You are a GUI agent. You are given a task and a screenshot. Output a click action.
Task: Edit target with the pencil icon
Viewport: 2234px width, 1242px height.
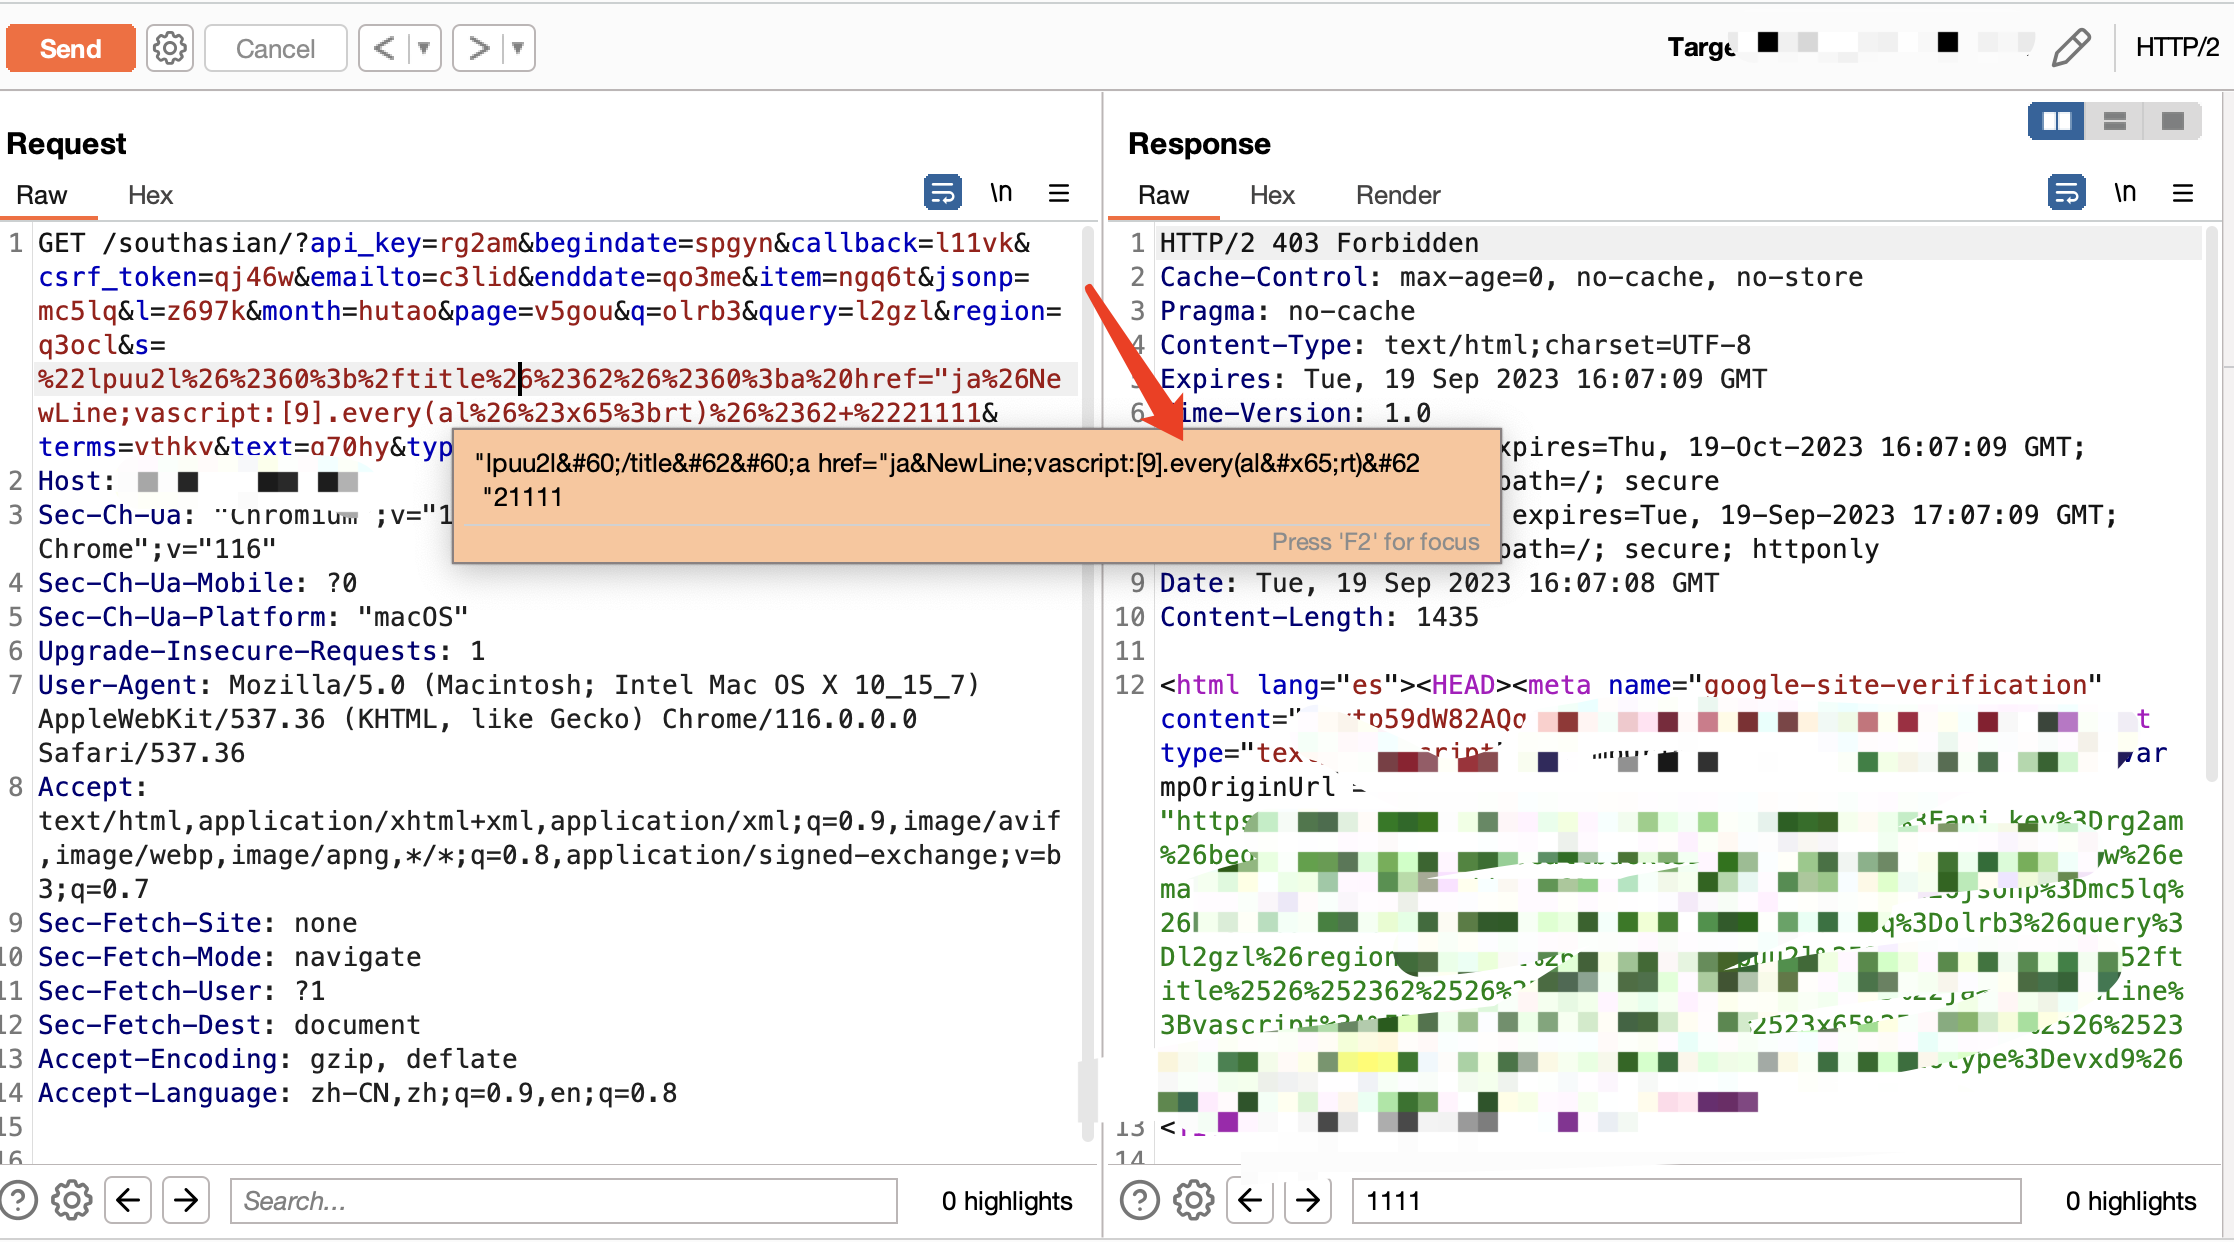tap(2070, 47)
